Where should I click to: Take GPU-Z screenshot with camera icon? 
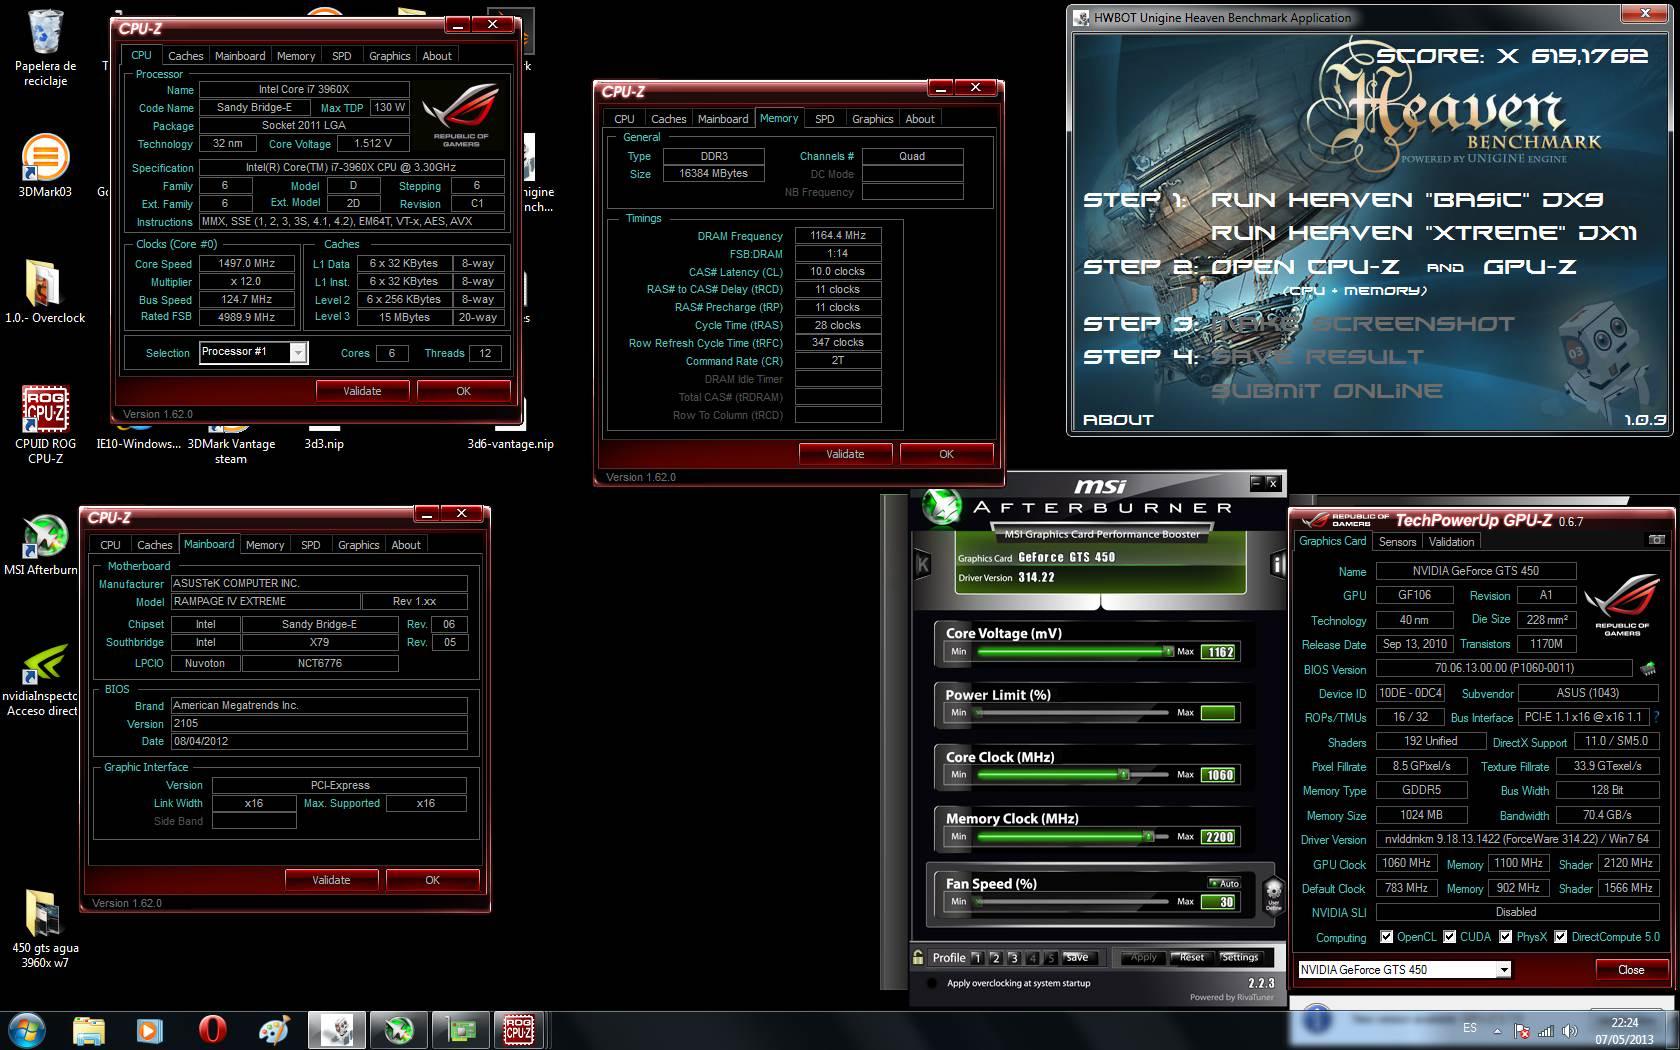(x=1656, y=540)
